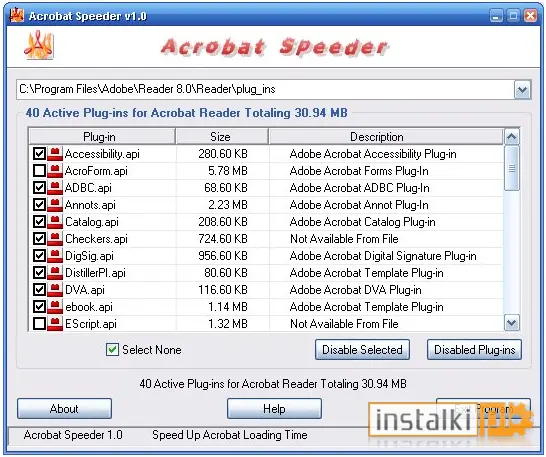
Task: Click the ebook.api plug-in file icon
Action: coord(55,307)
